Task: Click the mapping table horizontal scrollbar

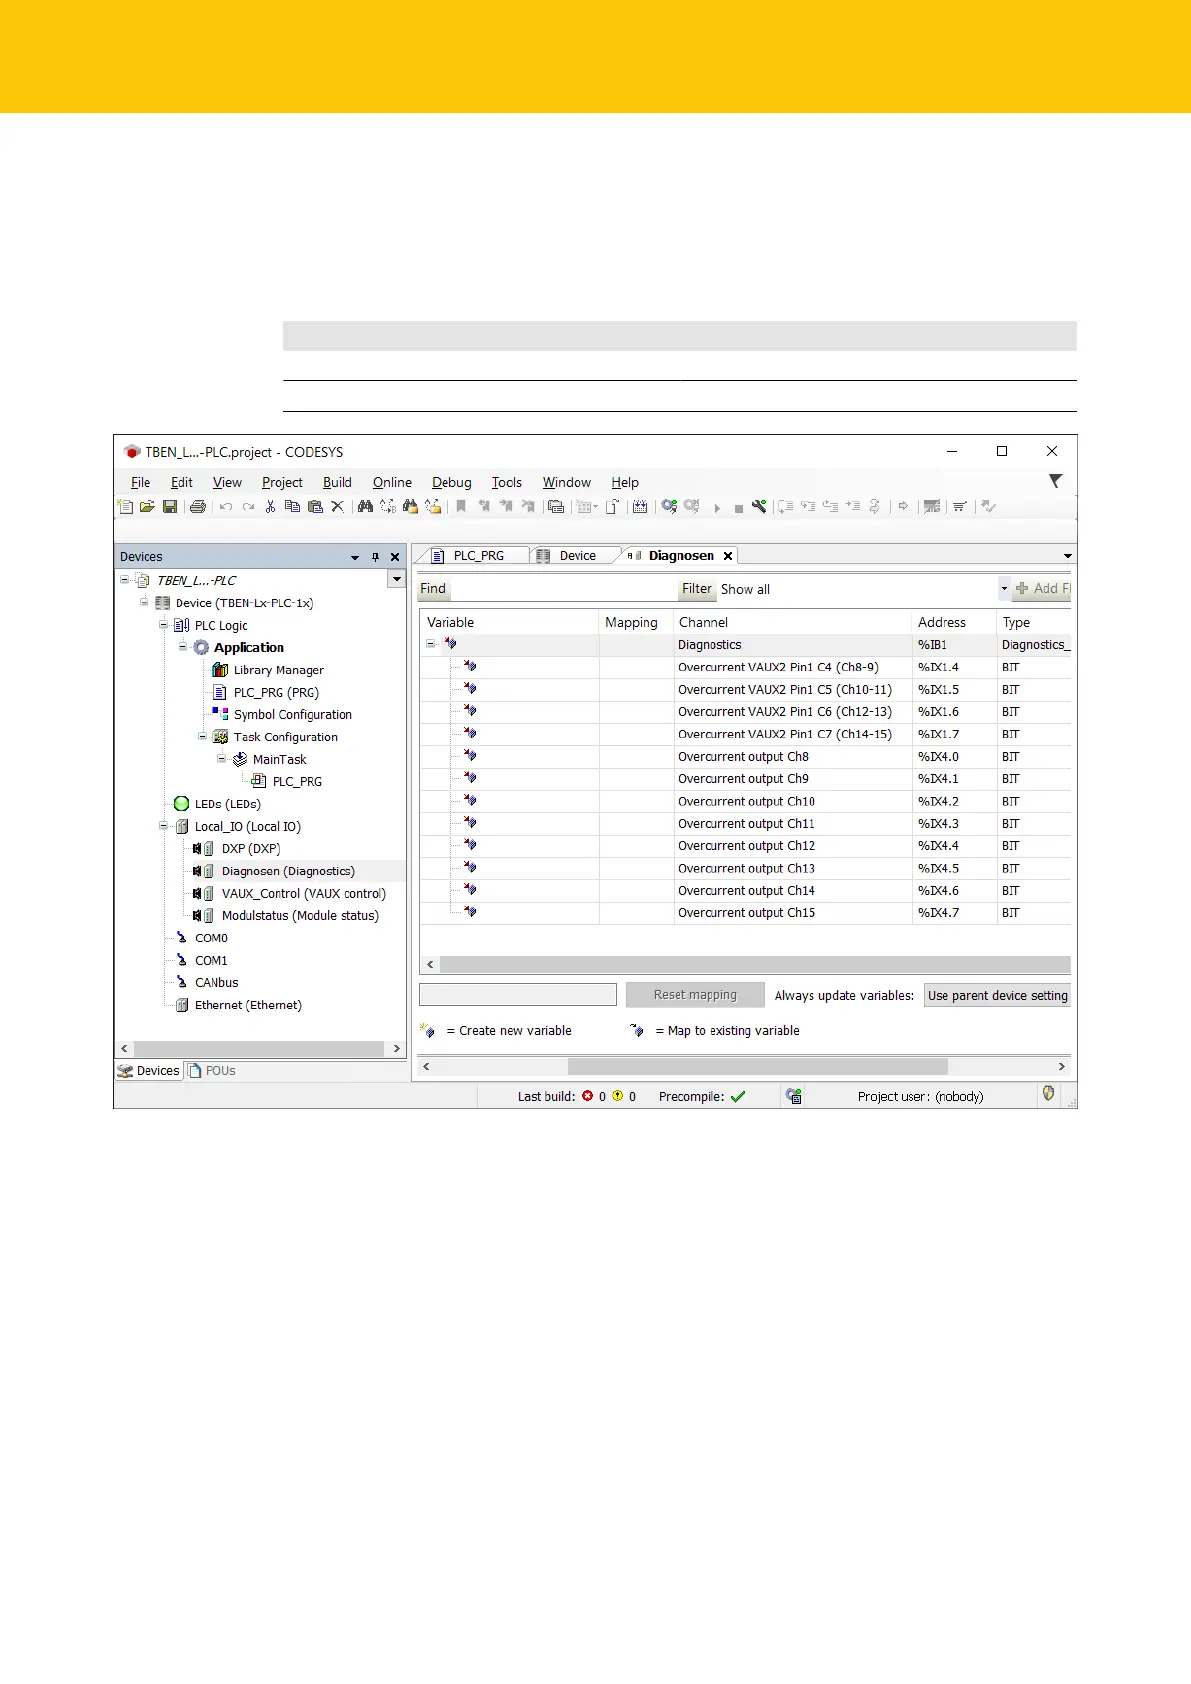Action: (755, 965)
